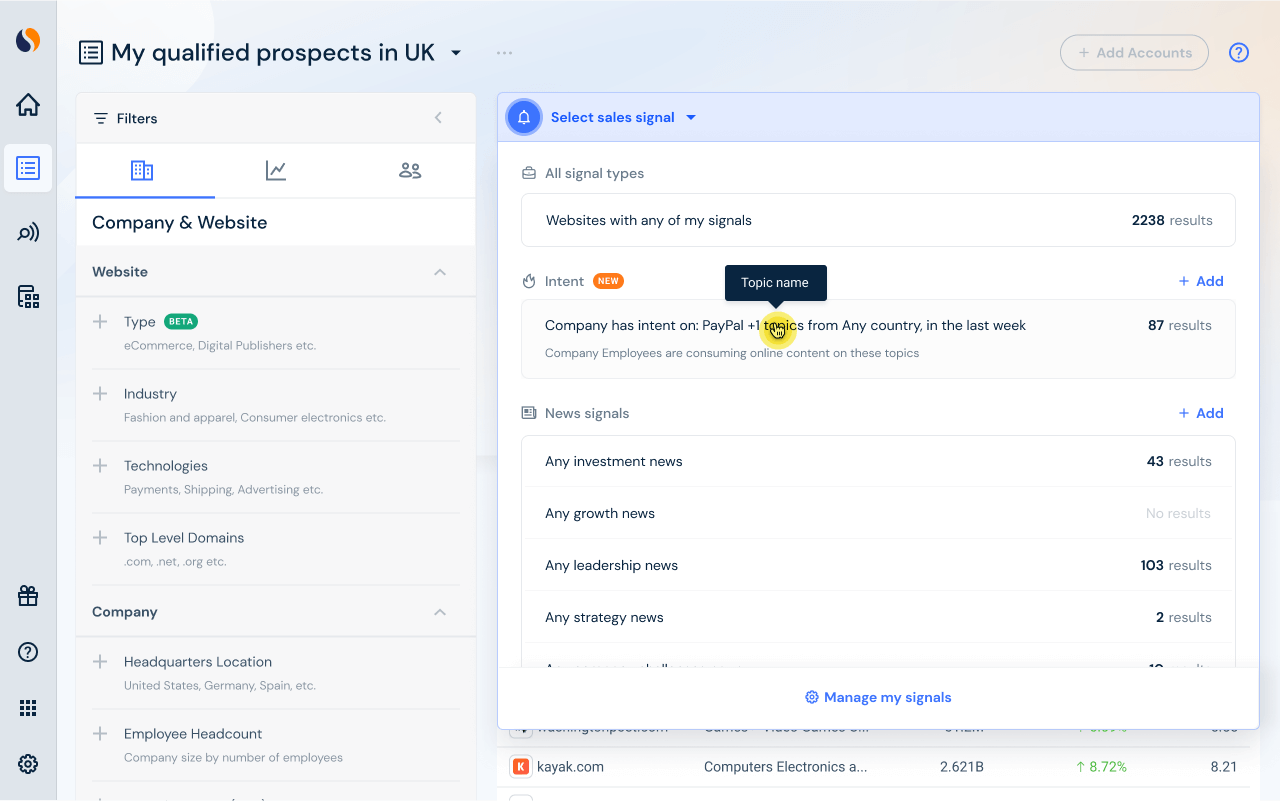The height and width of the screenshot is (801, 1280).
Task: Open the apps grid icon in sidebar
Action: point(28,708)
